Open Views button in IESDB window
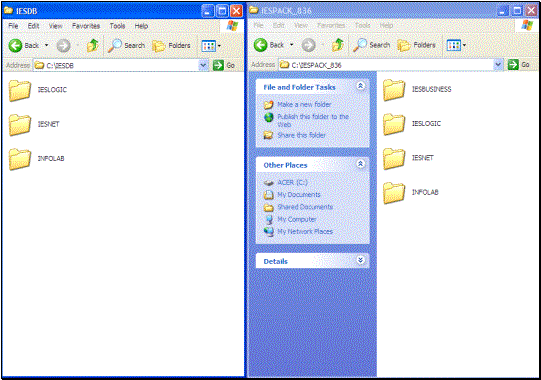The width and height of the screenshot is (541, 380). 209,45
